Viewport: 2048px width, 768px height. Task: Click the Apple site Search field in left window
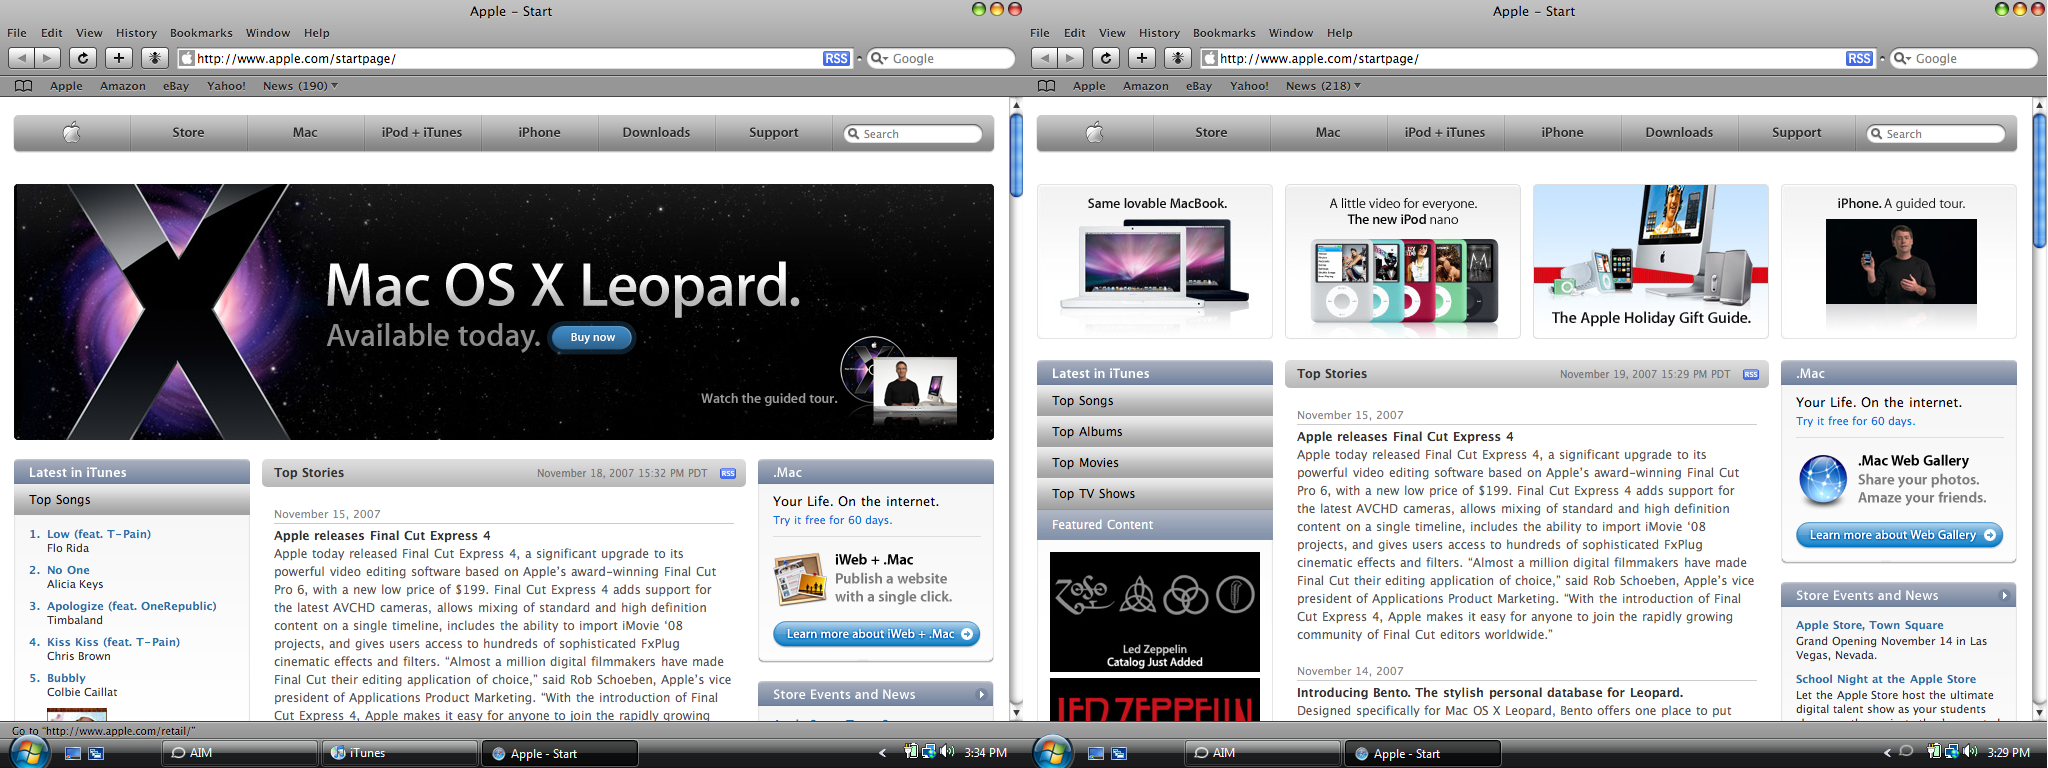pyautogui.click(x=913, y=134)
